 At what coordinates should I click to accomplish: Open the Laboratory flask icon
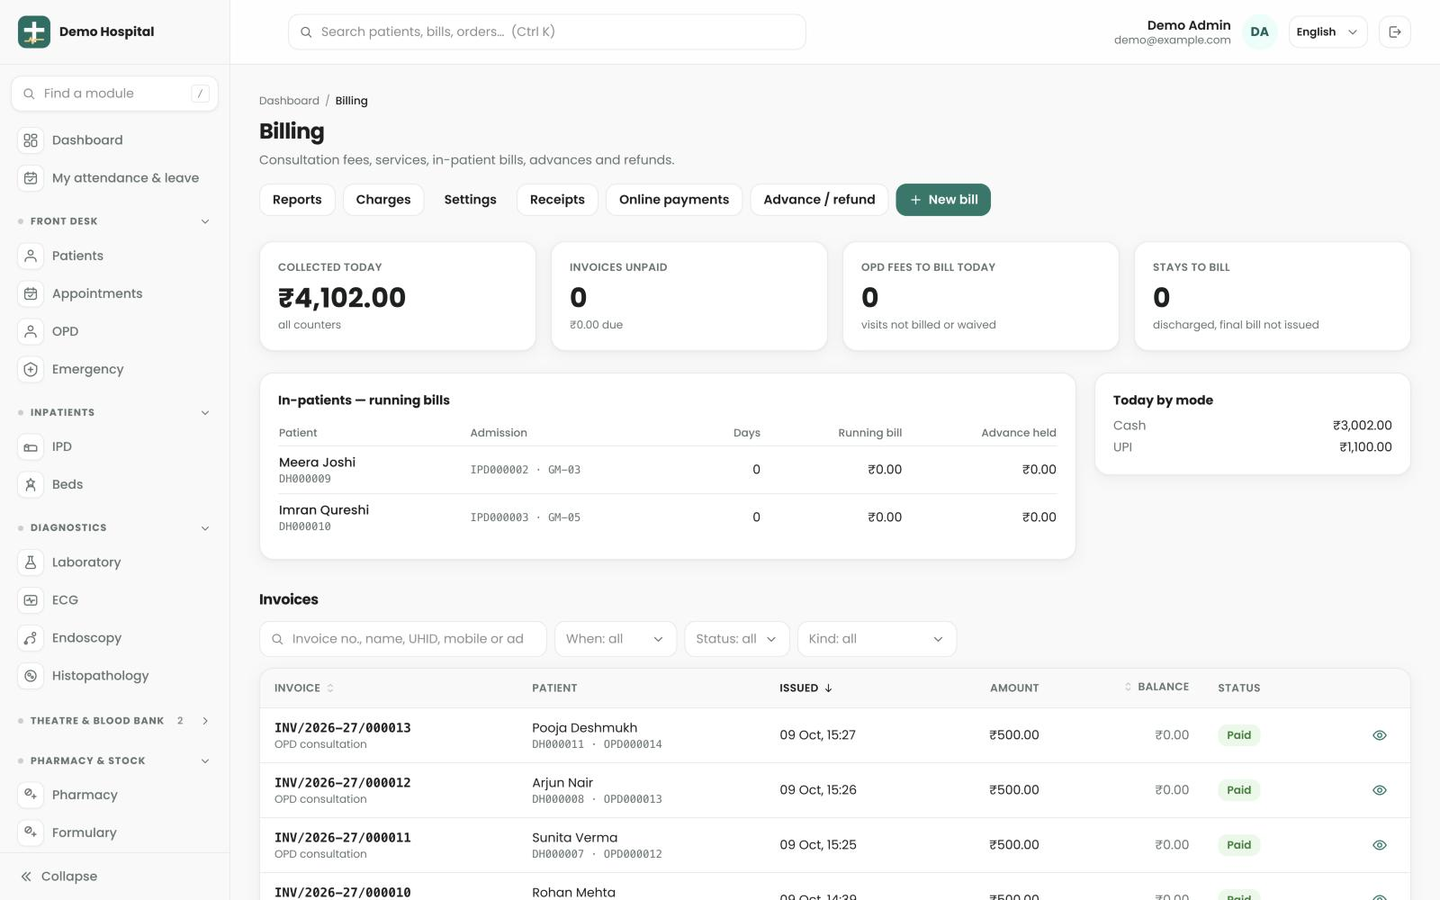(31, 562)
